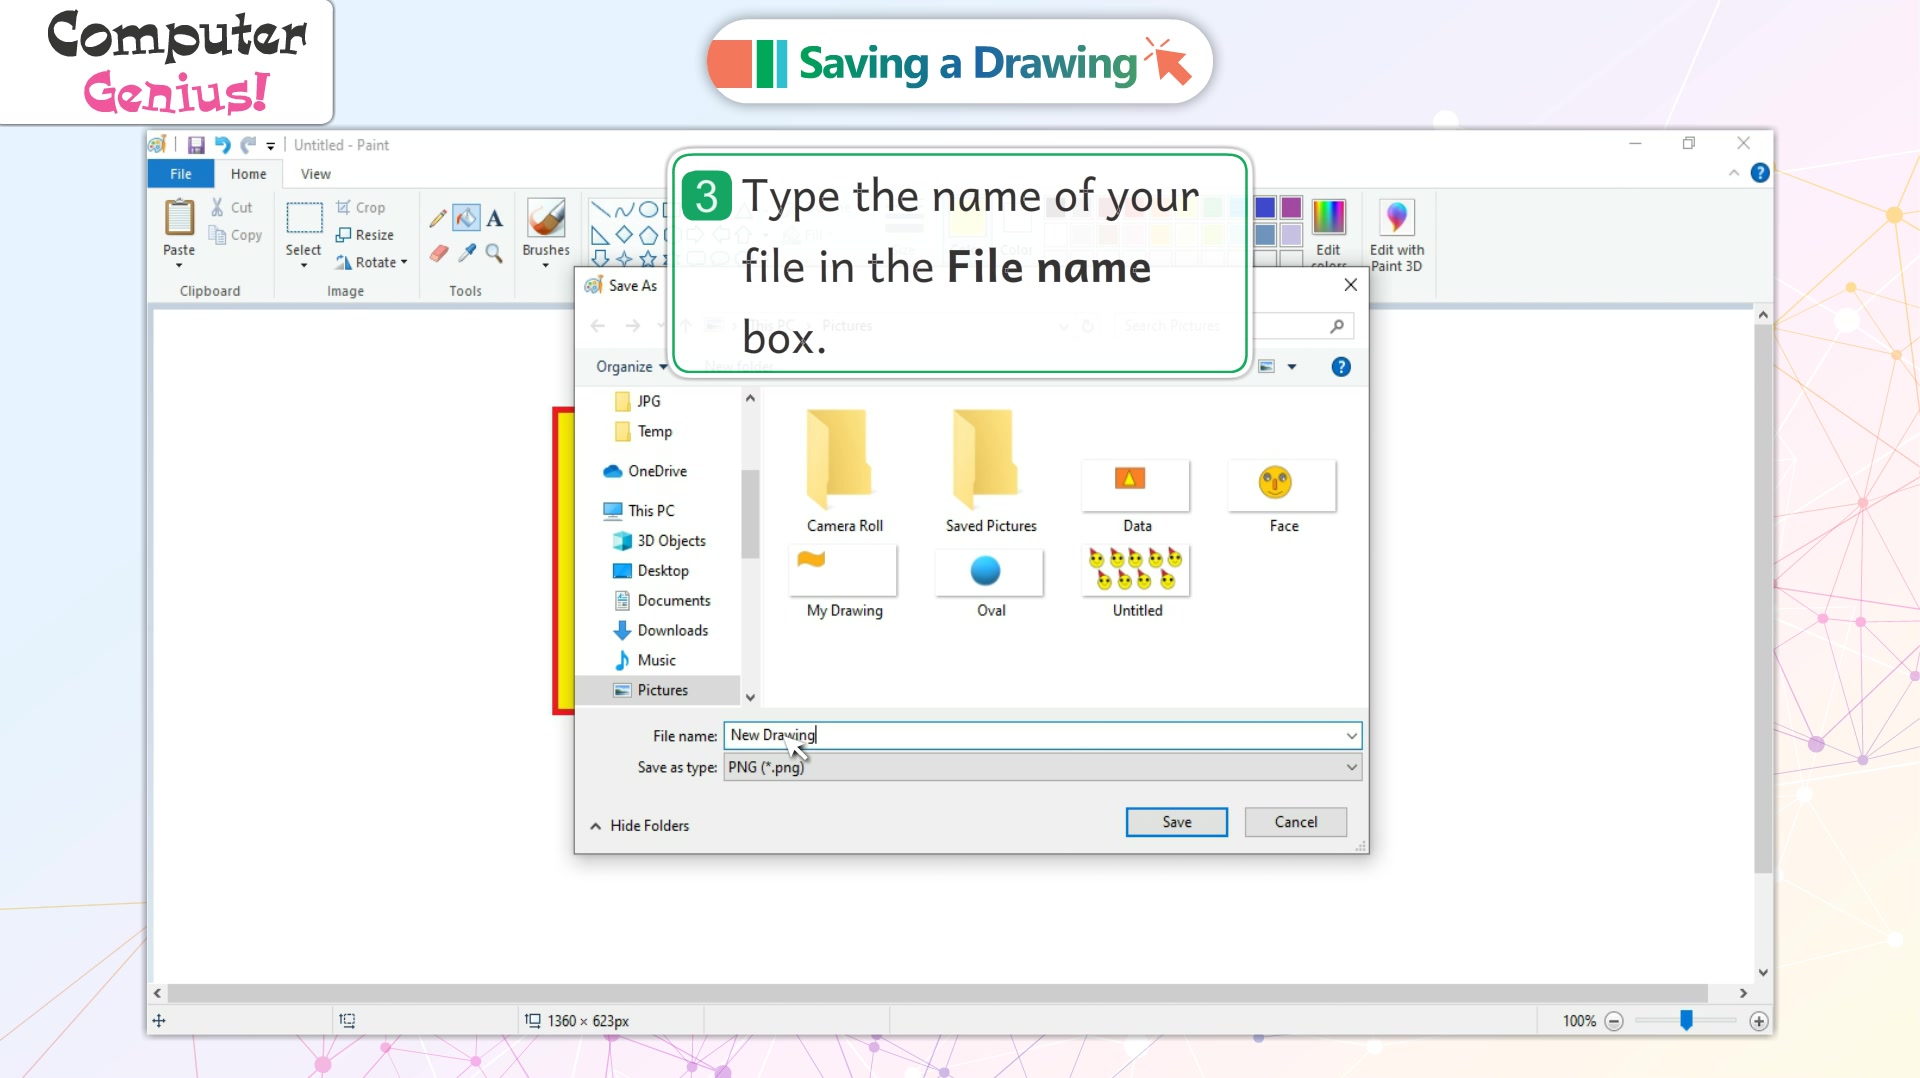Open the Rotate dropdown
Image resolution: width=1920 pixels, height=1078 pixels.
372,262
